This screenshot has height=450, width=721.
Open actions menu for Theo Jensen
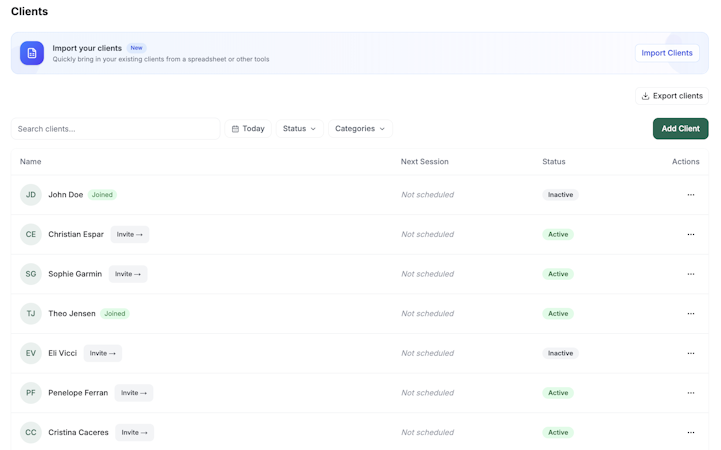(691, 313)
